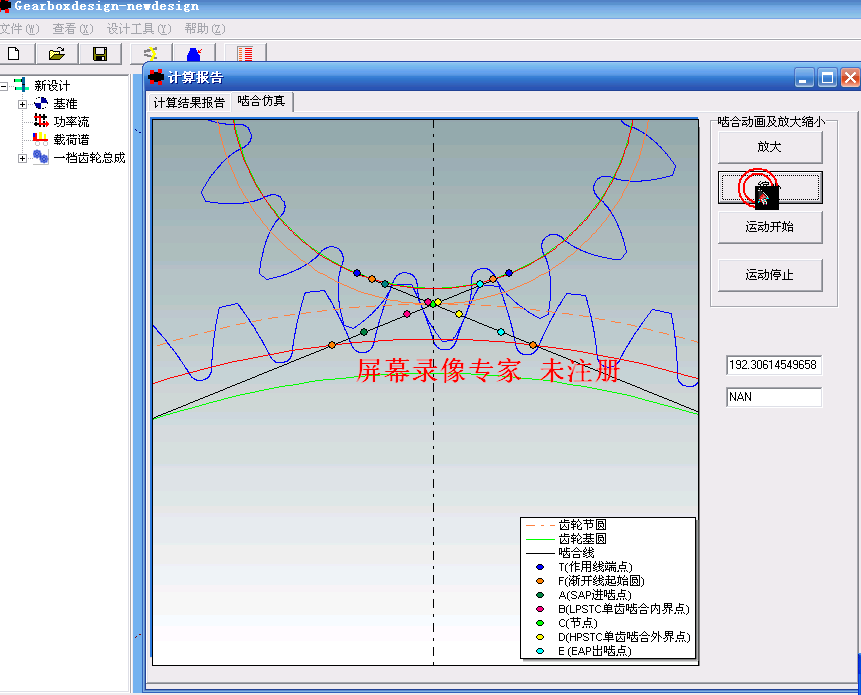861x695 pixels.
Task: Click the D(HPSTC单齿啮合外界点) legend entry
Action: tap(613, 637)
